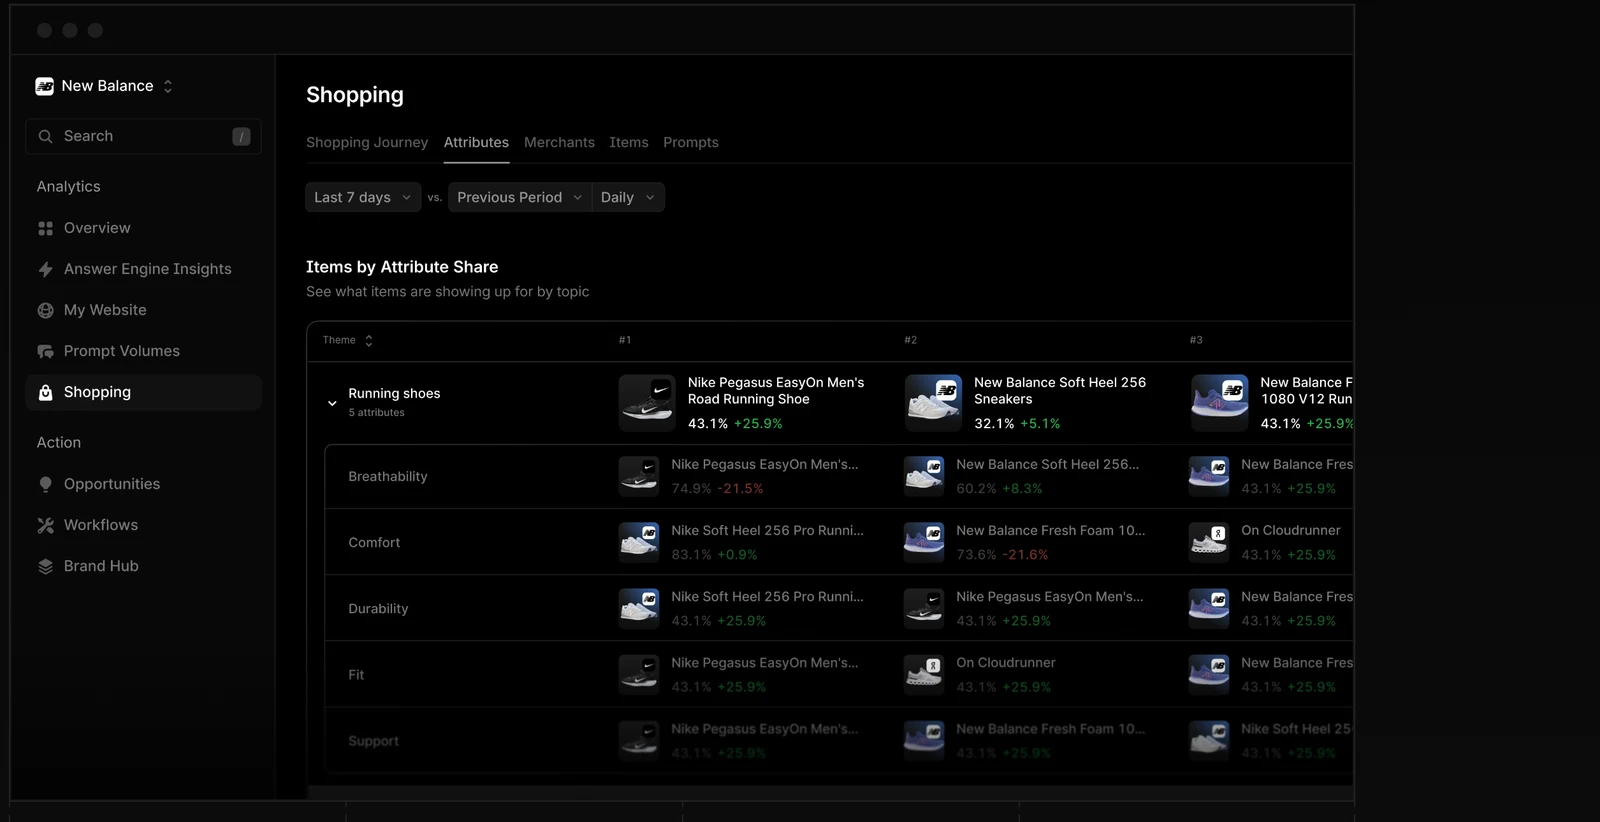The image size is (1600, 822).
Task: Open the Prompts tab
Action: (691, 142)
